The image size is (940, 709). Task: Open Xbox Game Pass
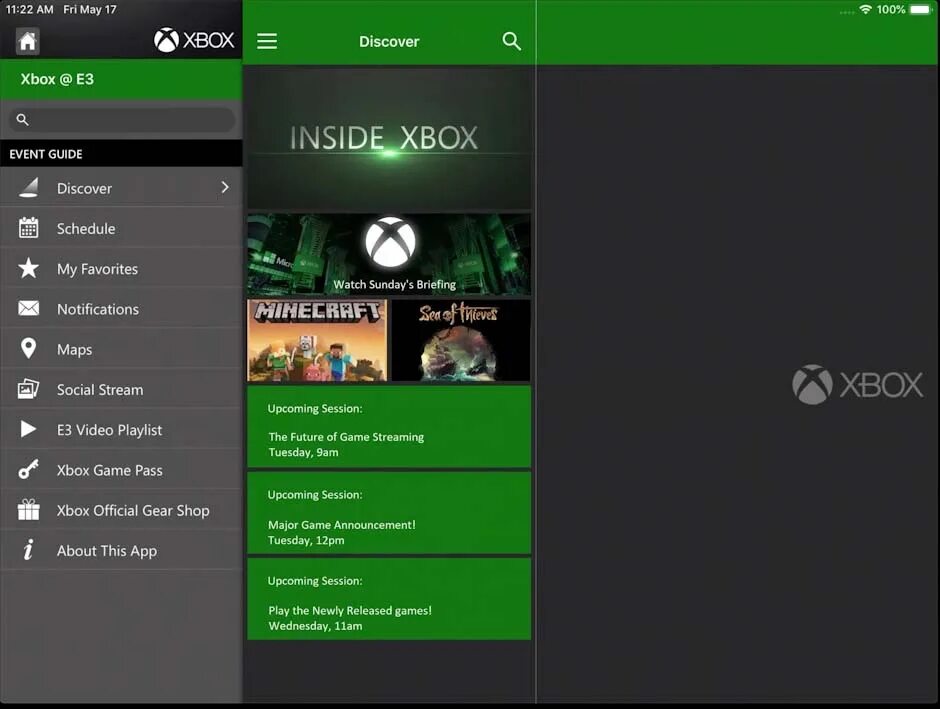coord(122,470)
